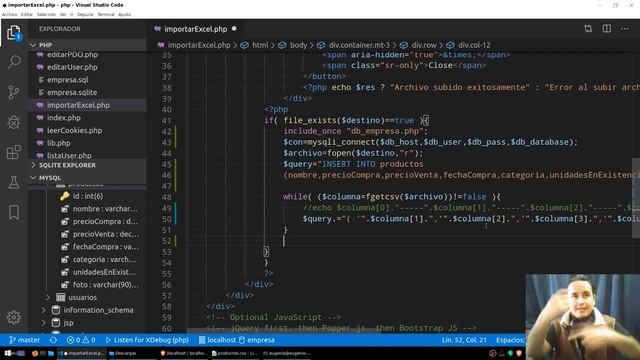The width and height of the screenshot is (640, 360).
Task: Open the Manage gear menu
Action: [14, 317]
